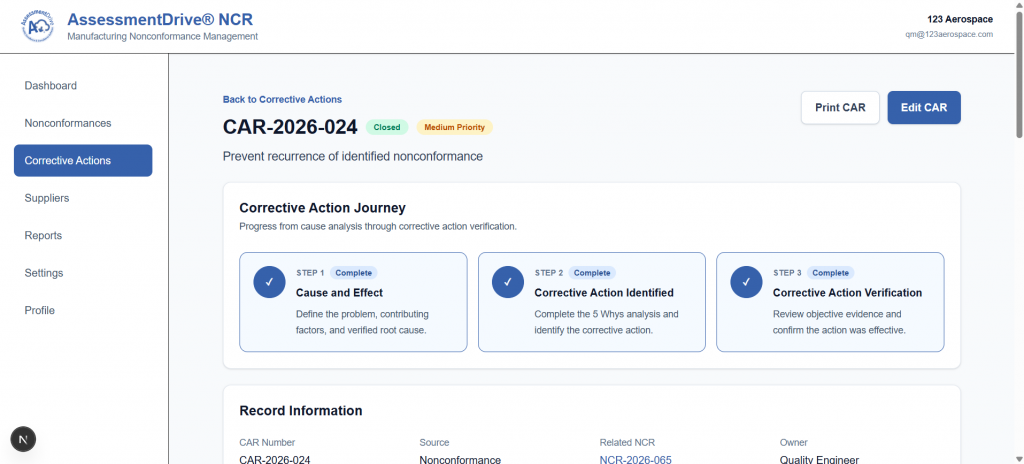The height and width of the screenshot is (464, 1024).
Task: Open the related NCR-2026-065 link
Action: (635, 459)
